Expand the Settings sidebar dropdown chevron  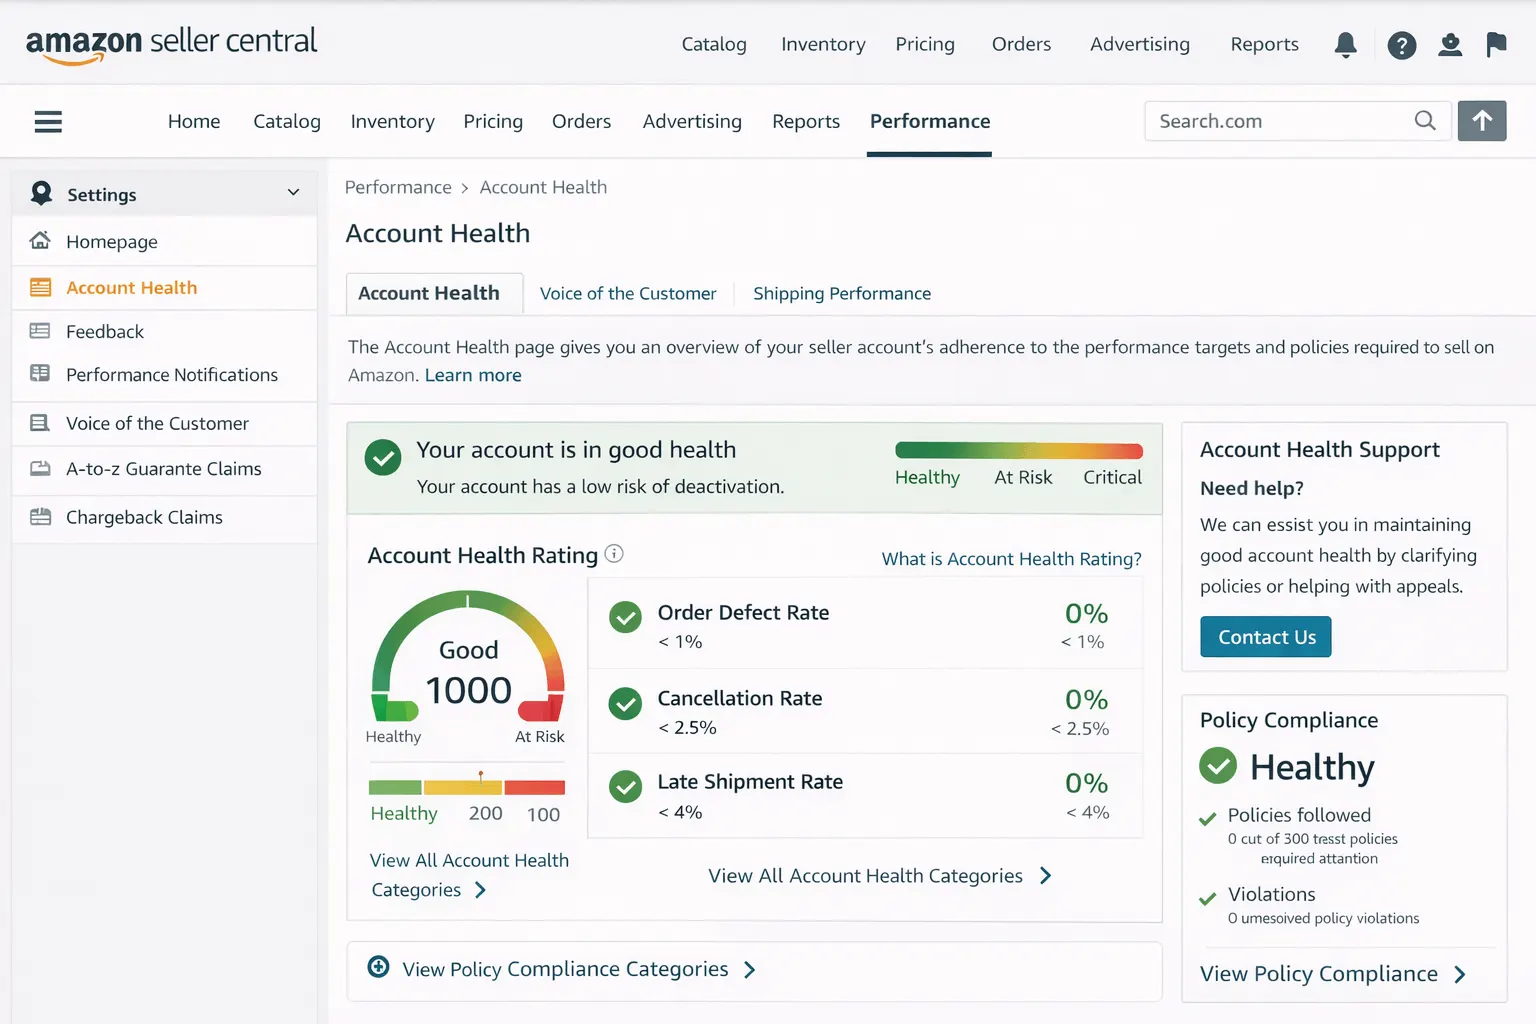coord(293,193)
